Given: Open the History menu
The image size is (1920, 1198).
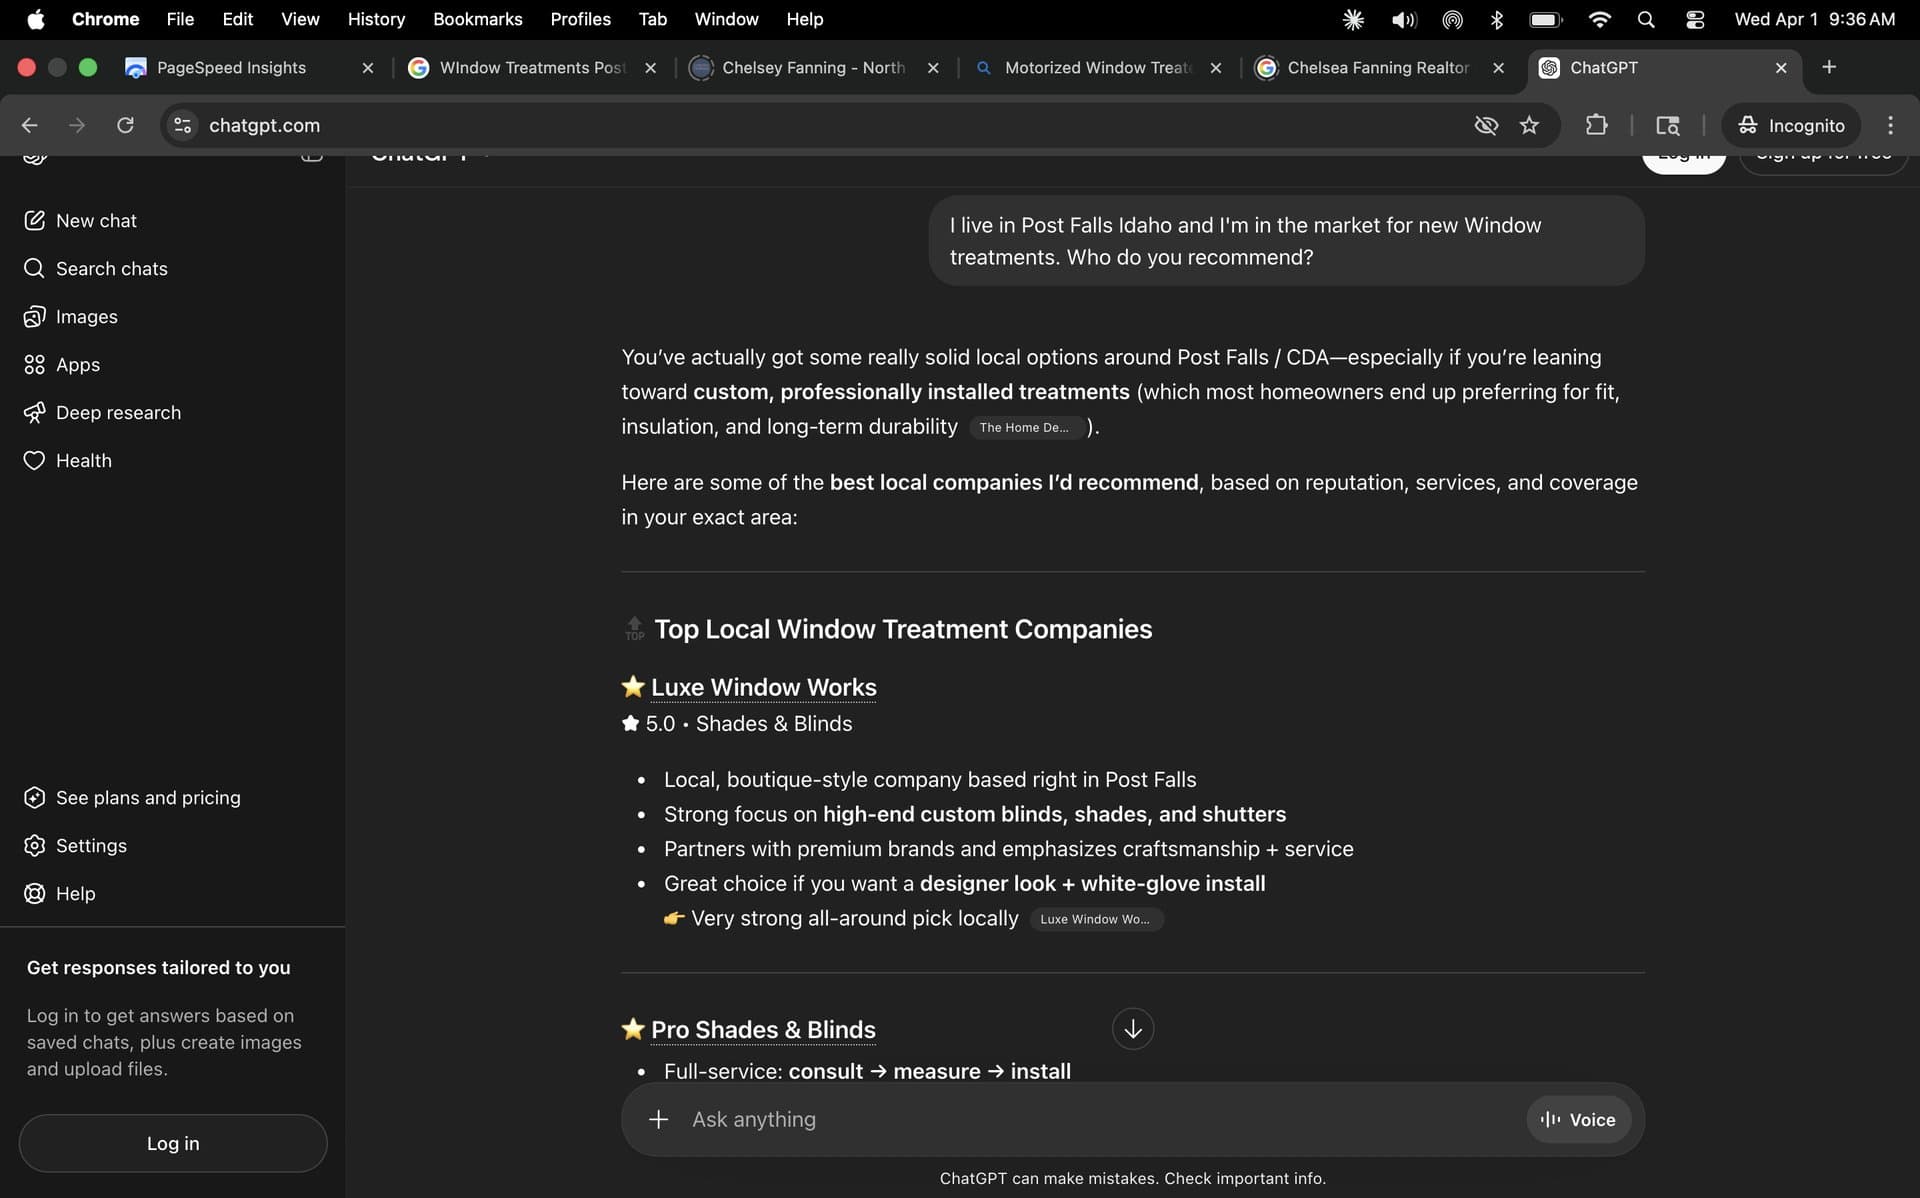Looking at the screenshot, I should 376,19.
